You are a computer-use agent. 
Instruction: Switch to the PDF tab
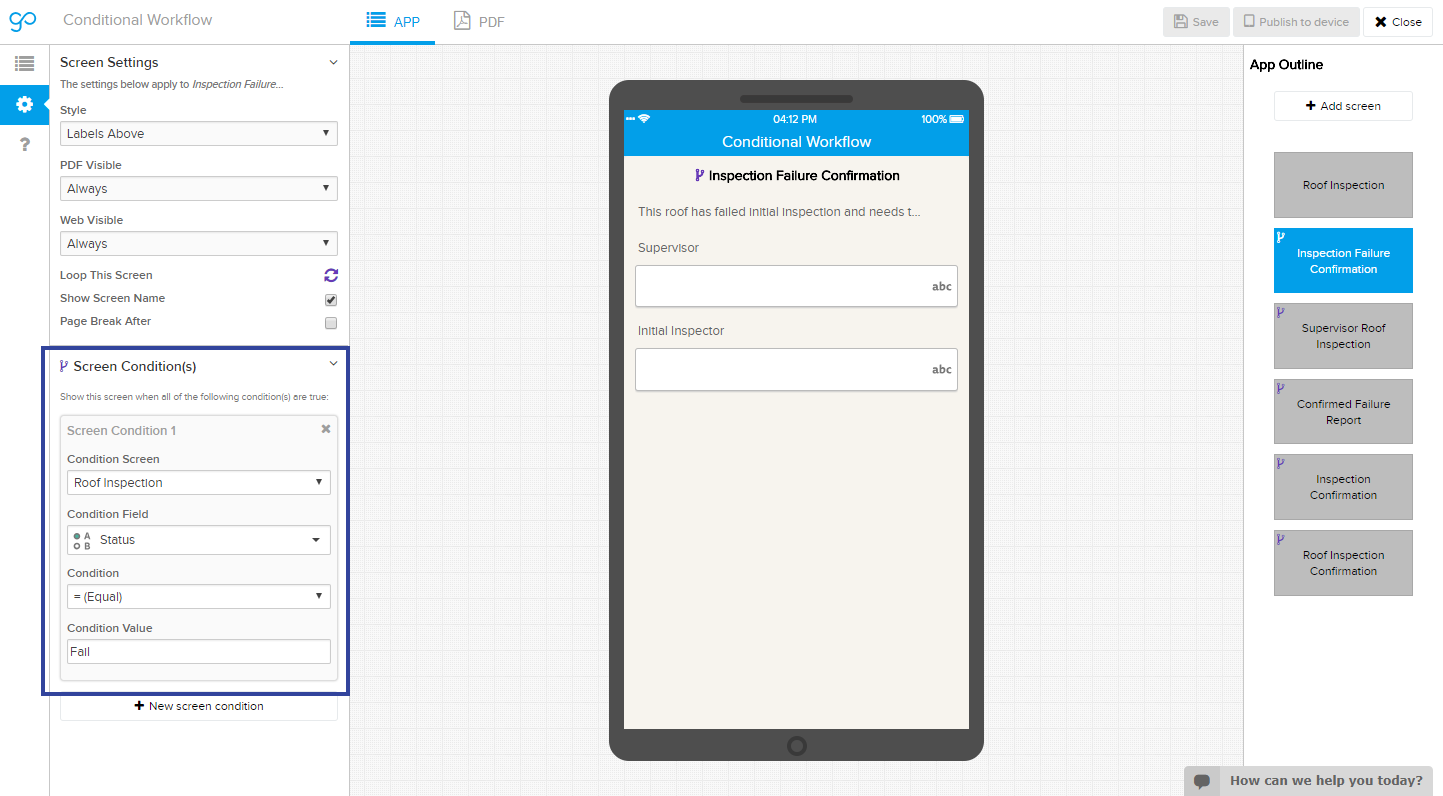point(479,21)
